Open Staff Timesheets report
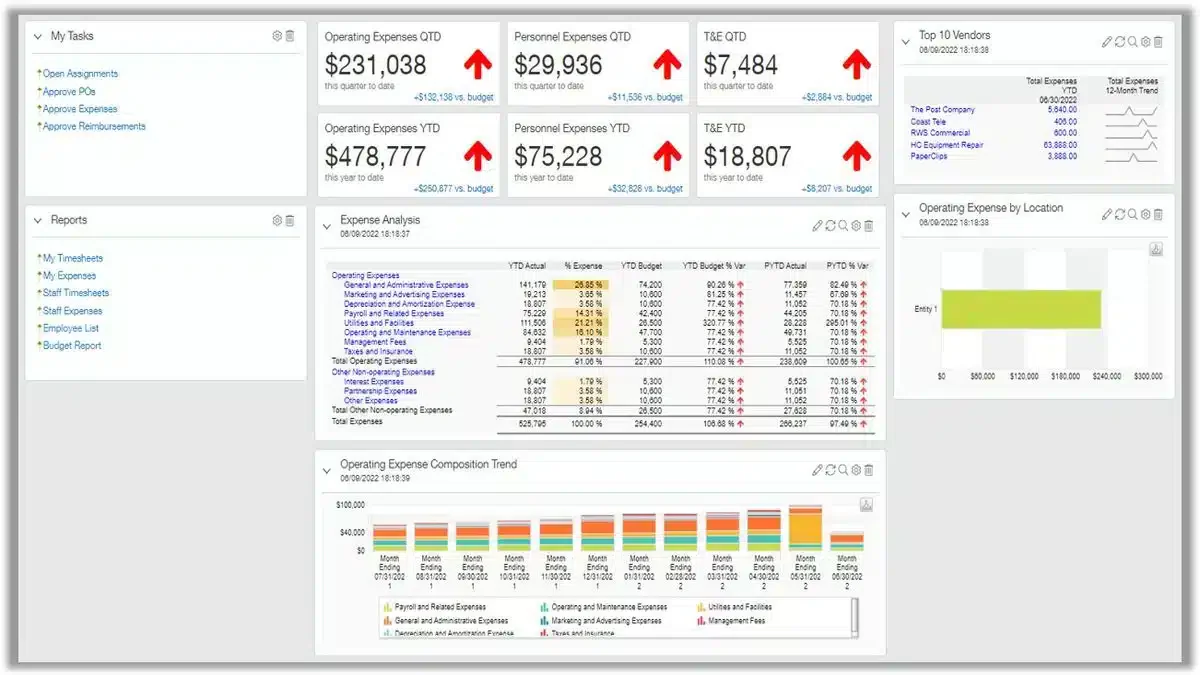The height and width of the screenshot is (675, 1200). 76,293
